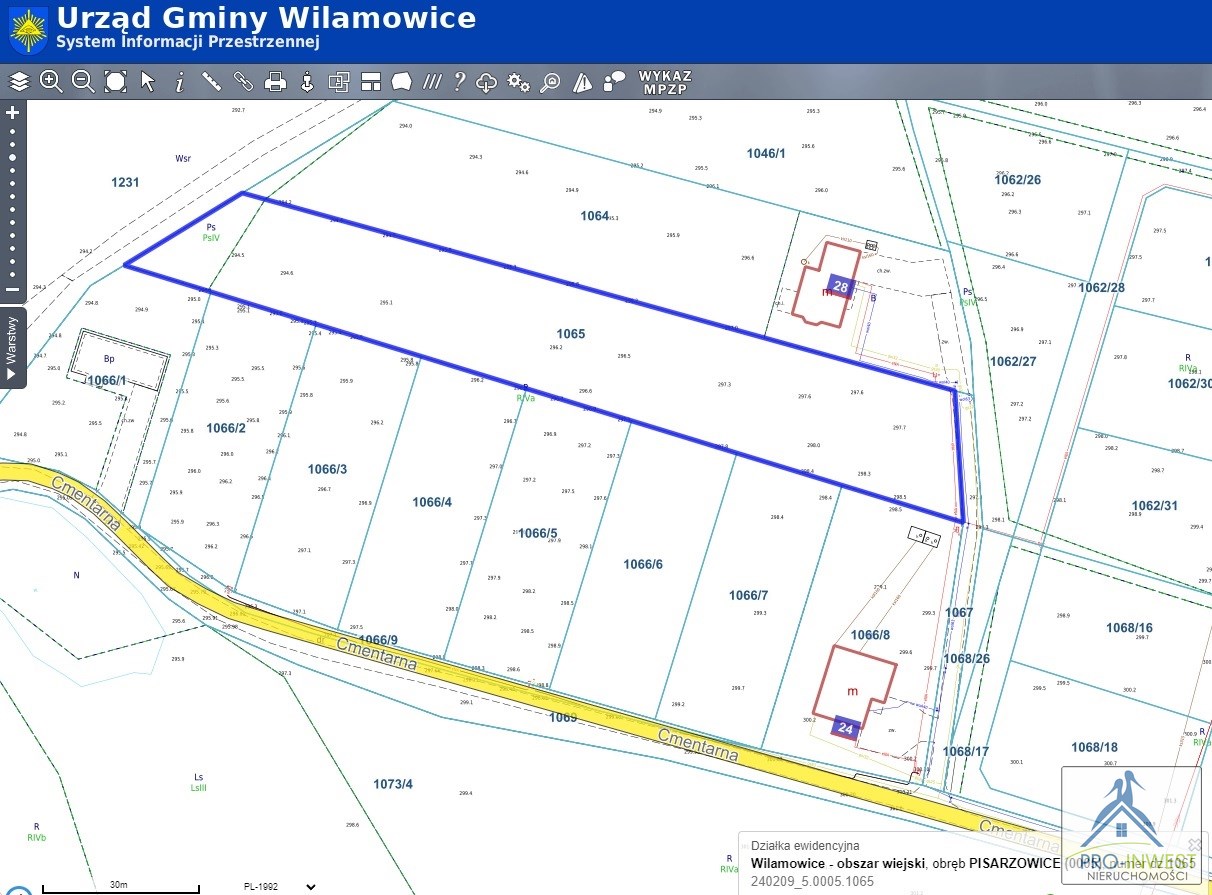Image resolution: width=1212 pixels, height=895 pixels.
Task: Click the vertical zoom level slider dots
Action: (x=13, y=201)
